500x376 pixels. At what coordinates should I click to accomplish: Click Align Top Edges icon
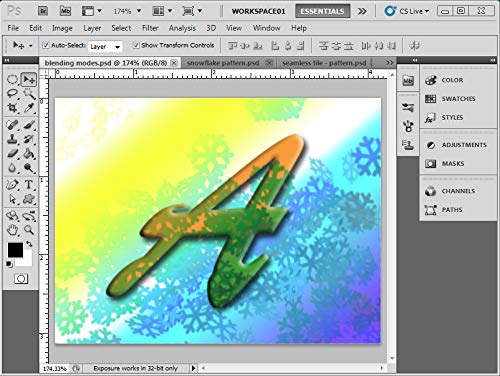tap(233, 46)
